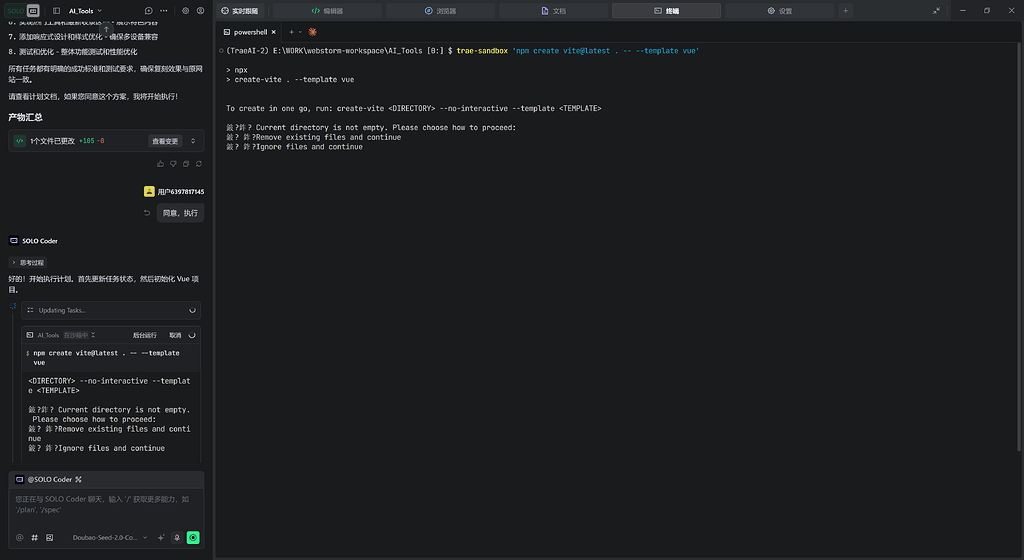Click the npm create vite@latest command text in chat

(x=106, y=358)
